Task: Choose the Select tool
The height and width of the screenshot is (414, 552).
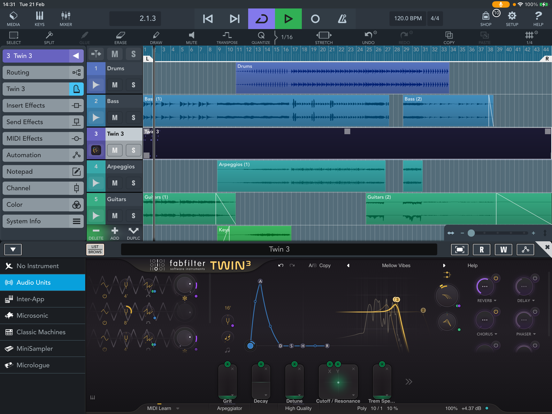Action: tap(13, 37)
